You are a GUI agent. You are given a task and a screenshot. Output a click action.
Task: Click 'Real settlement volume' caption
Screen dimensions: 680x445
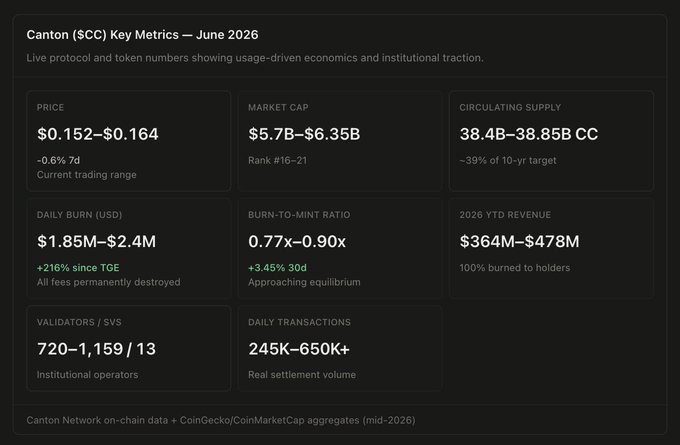coord(302,375)
